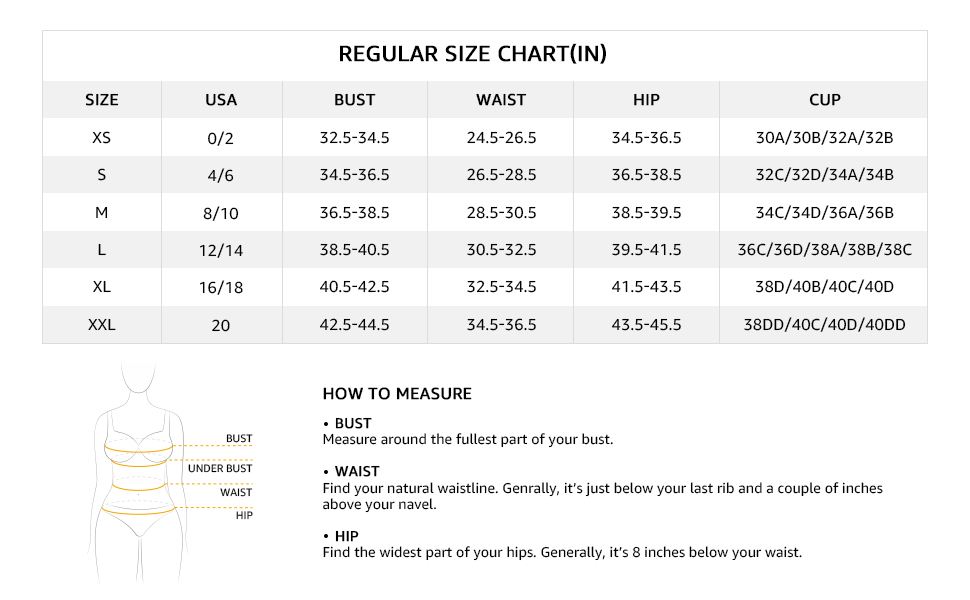Viewport: 970px width, 600px height.
Task: Click cup cell 38DD/40C/40D/40DD
Action: 825,325
